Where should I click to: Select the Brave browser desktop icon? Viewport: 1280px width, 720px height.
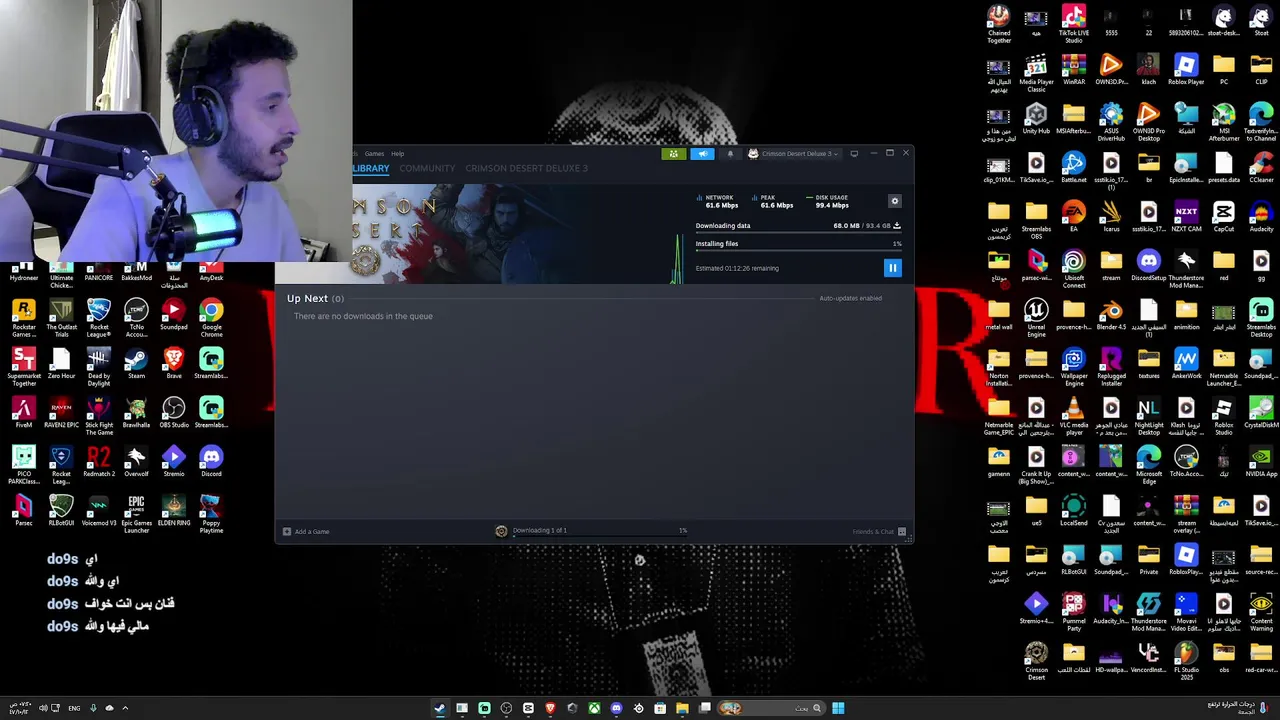point(174,363)
